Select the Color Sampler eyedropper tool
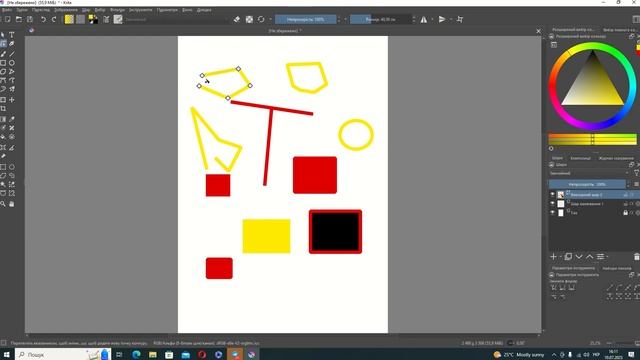The height and width of the screenshot is (360, 640). 12,119
